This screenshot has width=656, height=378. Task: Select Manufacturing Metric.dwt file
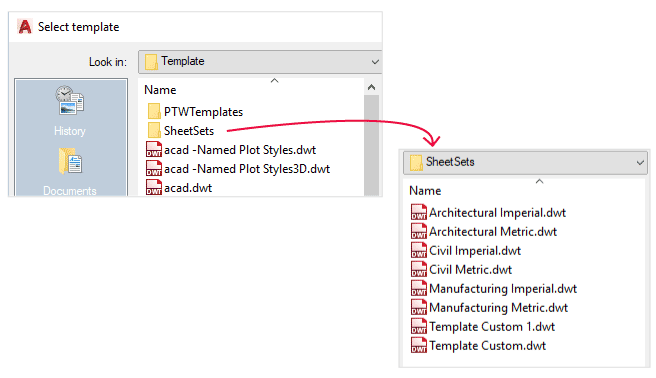[x=498, y=308]
